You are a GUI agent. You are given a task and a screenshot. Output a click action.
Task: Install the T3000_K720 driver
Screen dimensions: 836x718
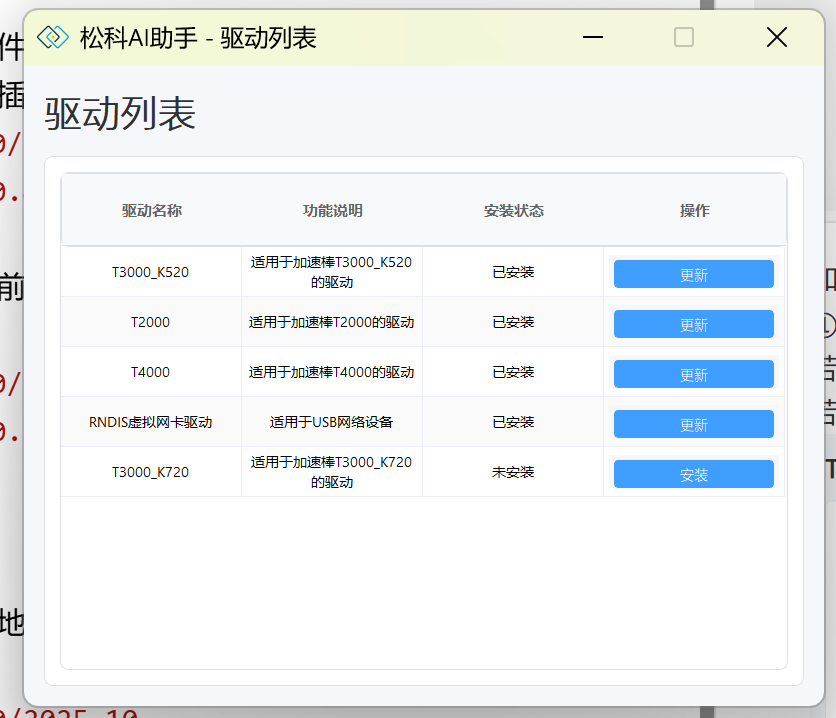693,475
